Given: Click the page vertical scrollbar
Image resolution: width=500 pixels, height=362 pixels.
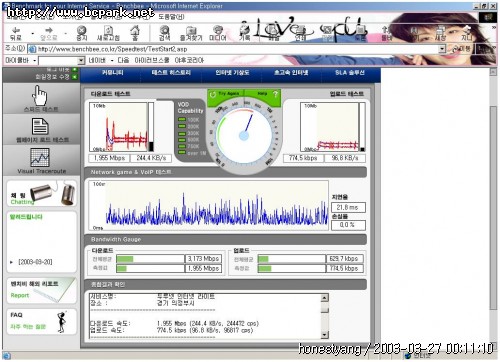Looking at the screenshot, I should coord(493,209).
